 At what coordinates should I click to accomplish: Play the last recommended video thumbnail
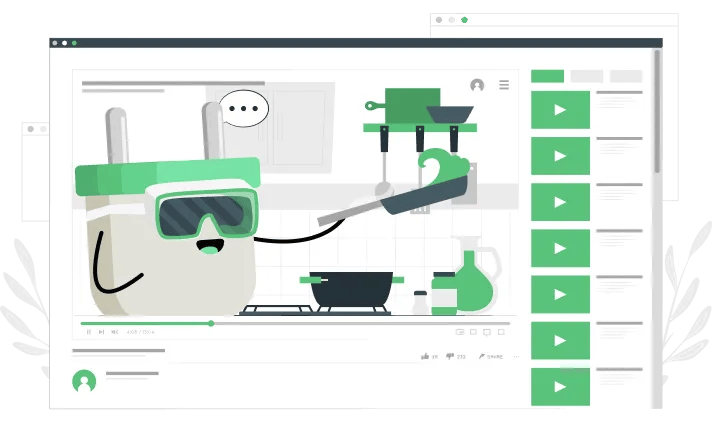[560, 386]
